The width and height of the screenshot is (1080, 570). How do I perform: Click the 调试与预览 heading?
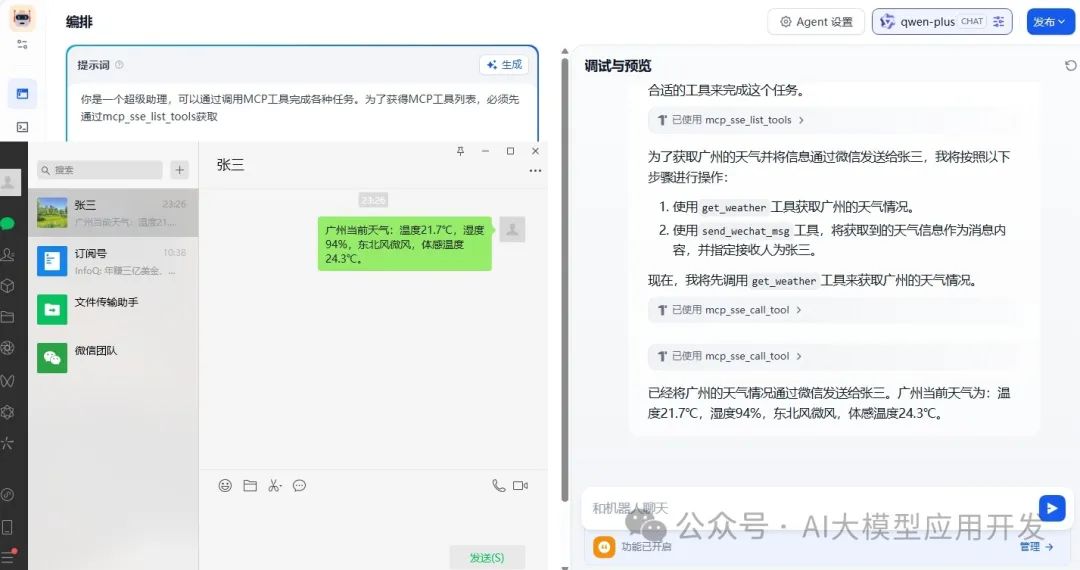[617, 66]
